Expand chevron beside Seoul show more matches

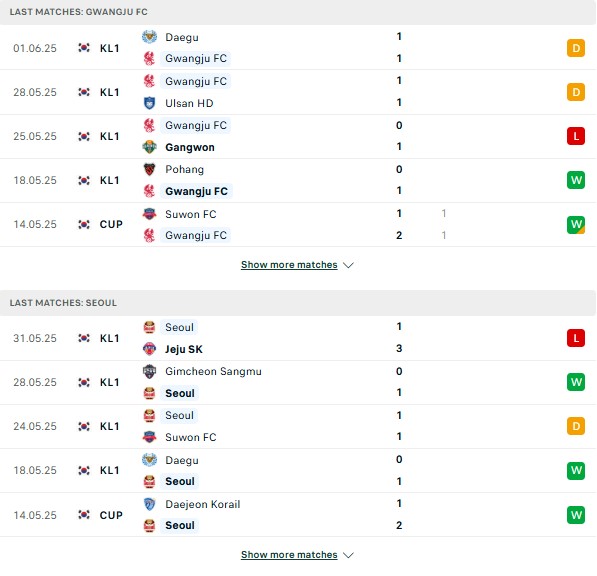click(x=348, y=555)
